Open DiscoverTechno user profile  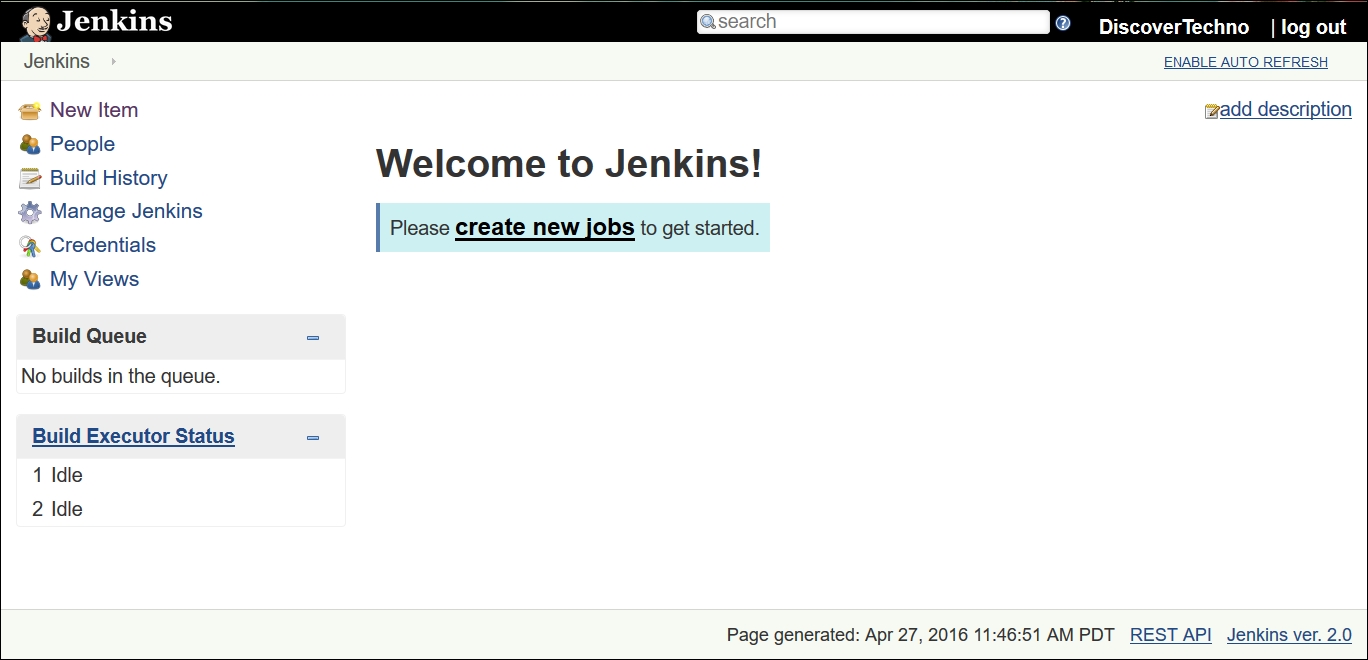coord(1174,27)
